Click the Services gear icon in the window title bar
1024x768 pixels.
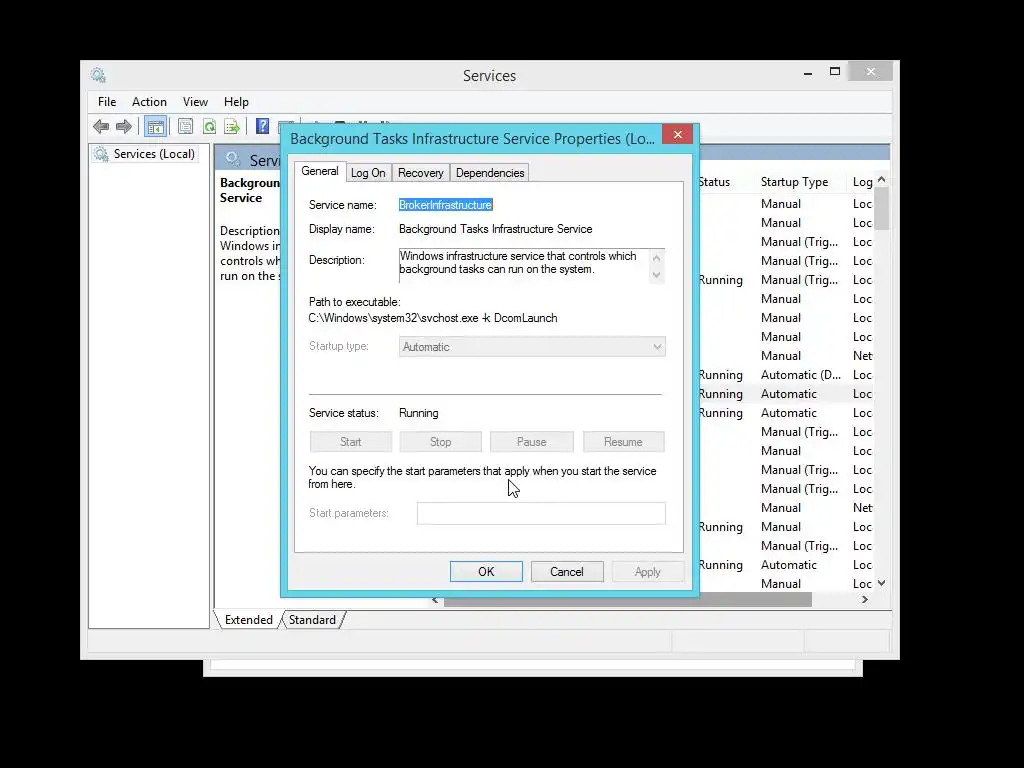click(x=98, y=75)
